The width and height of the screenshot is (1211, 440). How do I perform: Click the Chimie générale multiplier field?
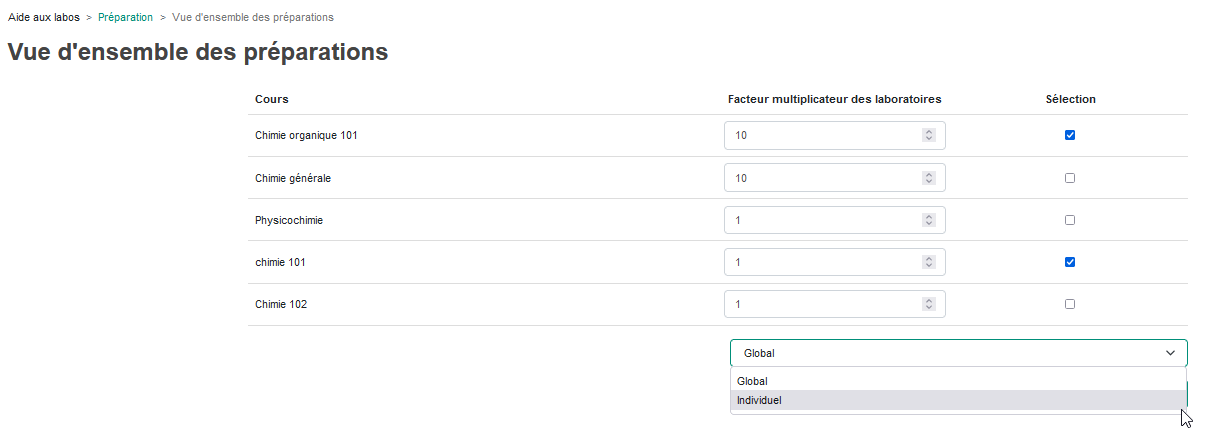pyautogui.click(x=834, y=178)
